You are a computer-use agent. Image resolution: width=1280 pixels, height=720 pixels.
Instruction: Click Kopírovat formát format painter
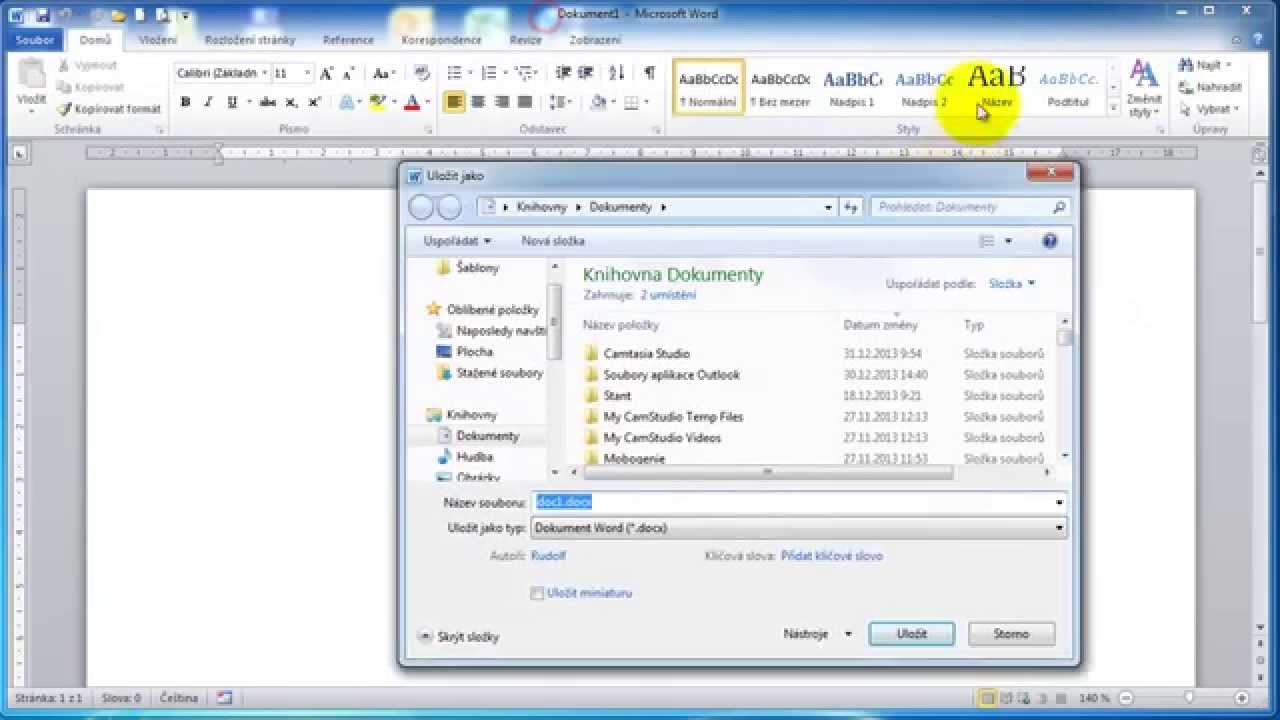click(109, 108)
